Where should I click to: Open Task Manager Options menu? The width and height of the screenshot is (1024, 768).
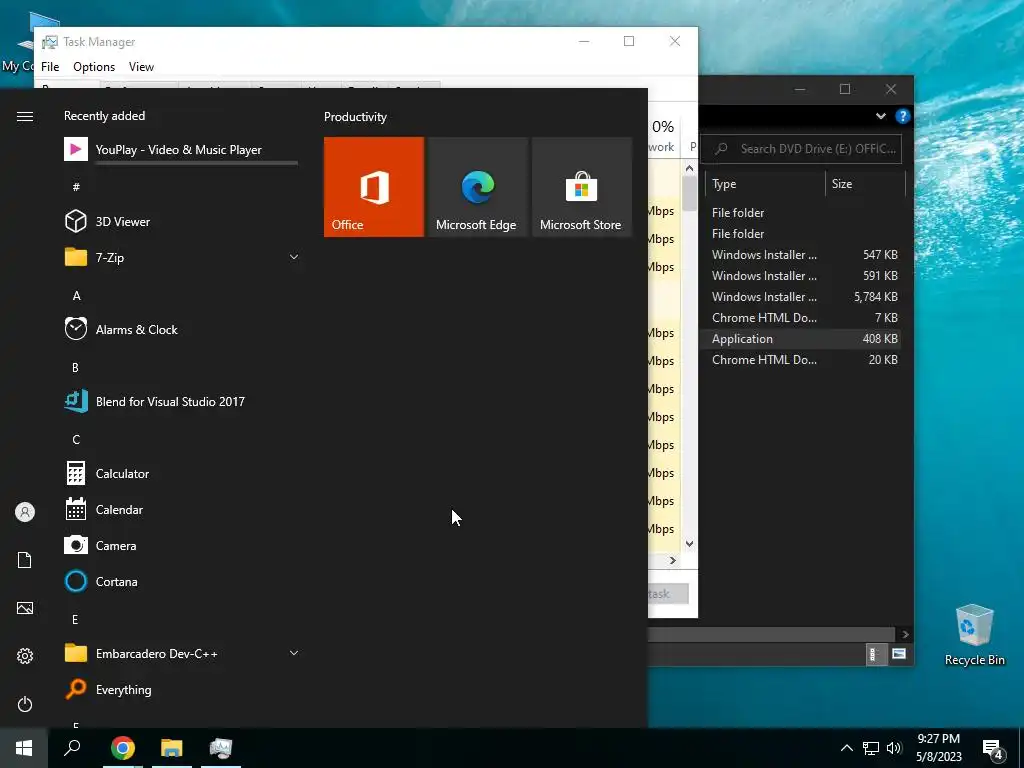[94, 67]
